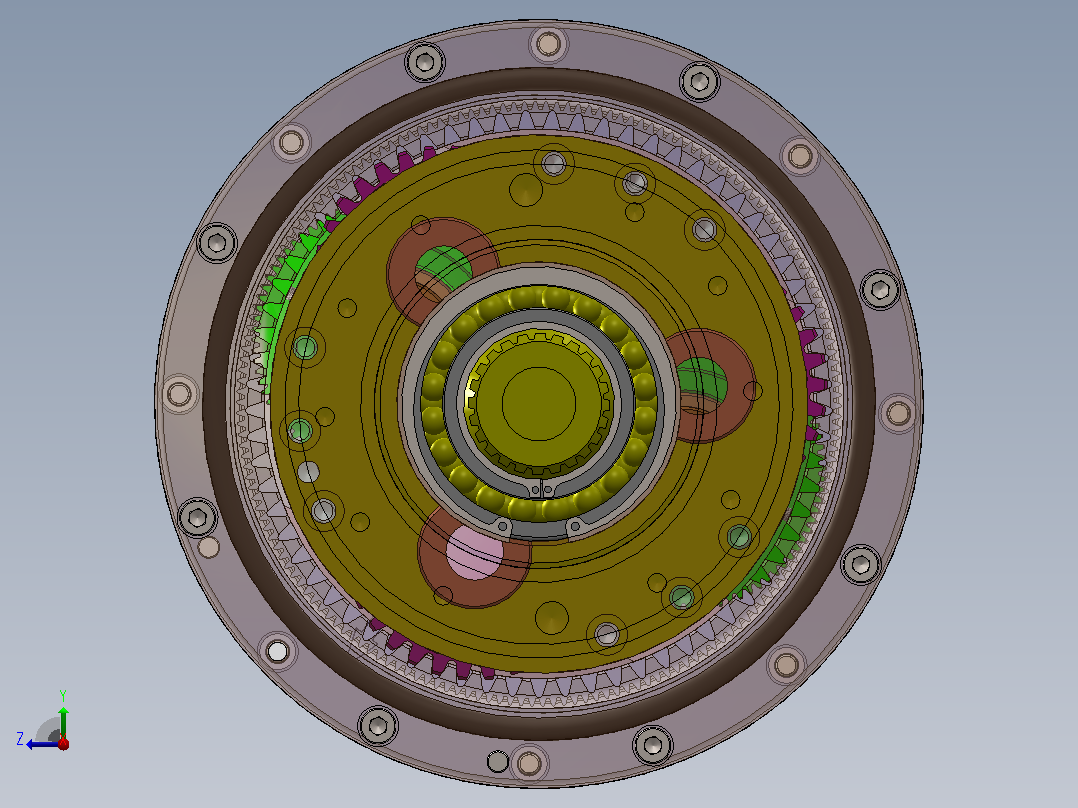1078x808 pixels.
Task: Click the blue Z axis arrow of the triad
Action: 41,744
